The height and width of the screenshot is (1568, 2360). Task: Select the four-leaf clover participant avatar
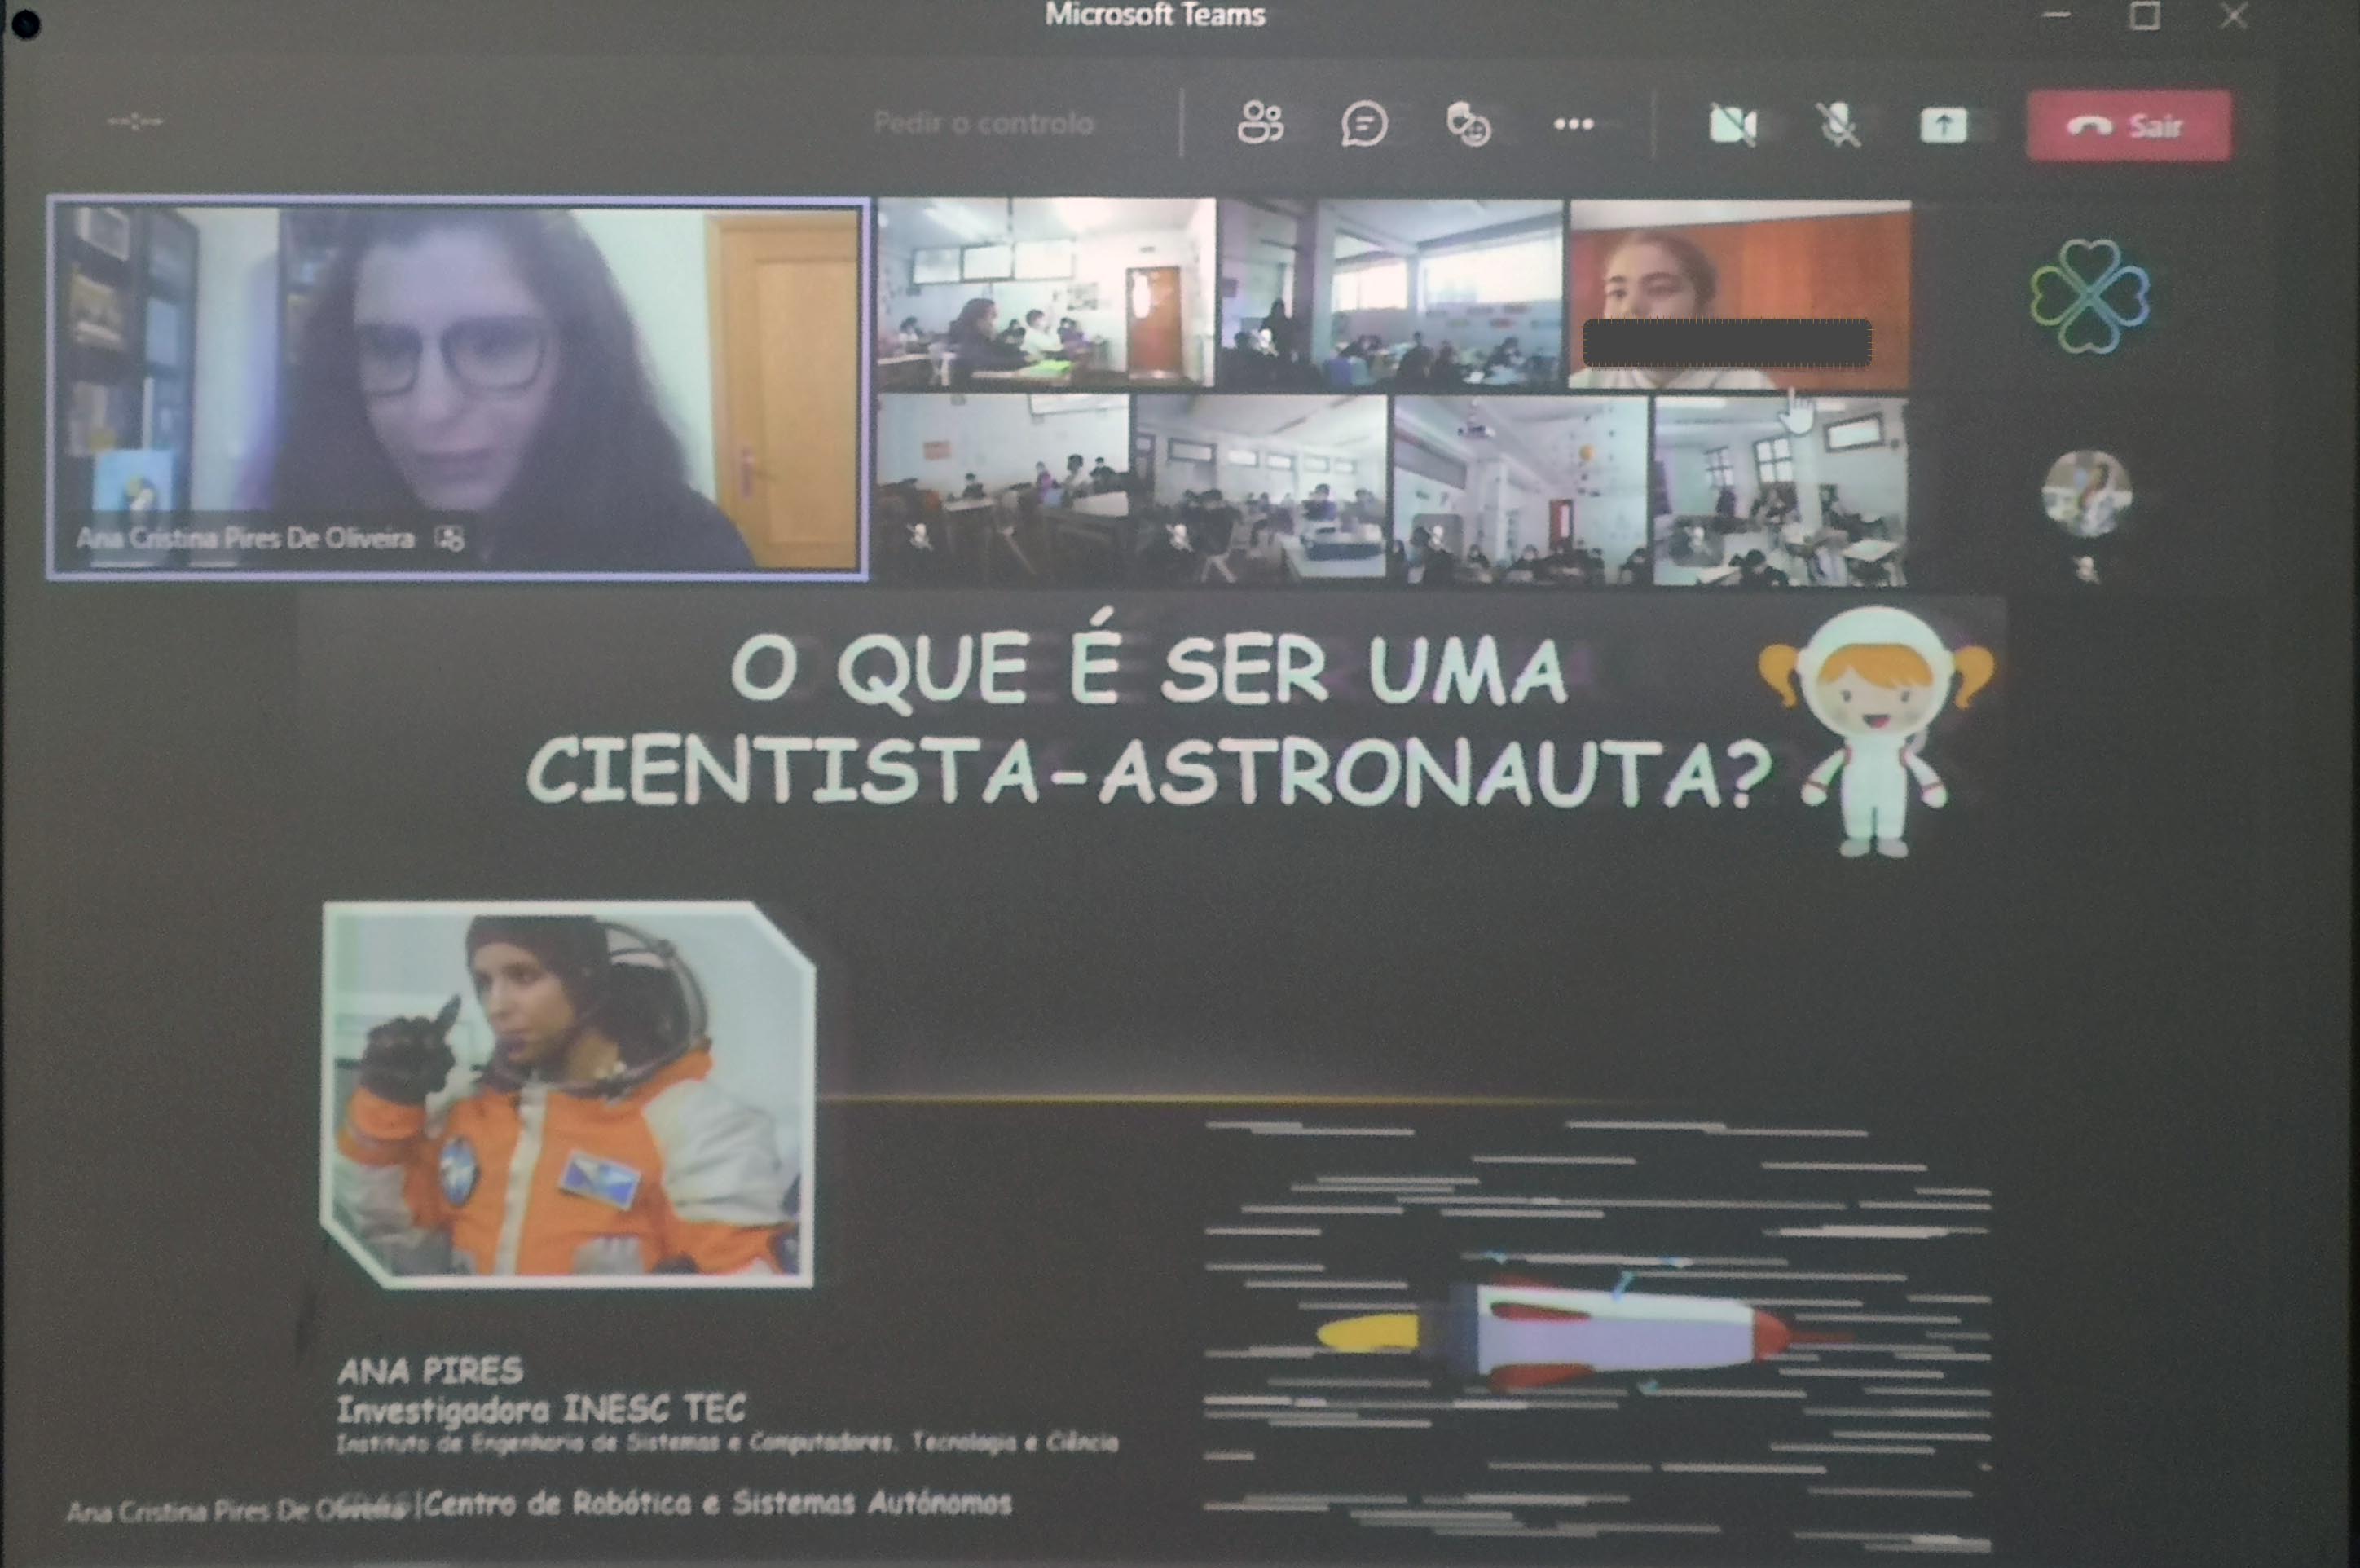[x=2089, y=296]
